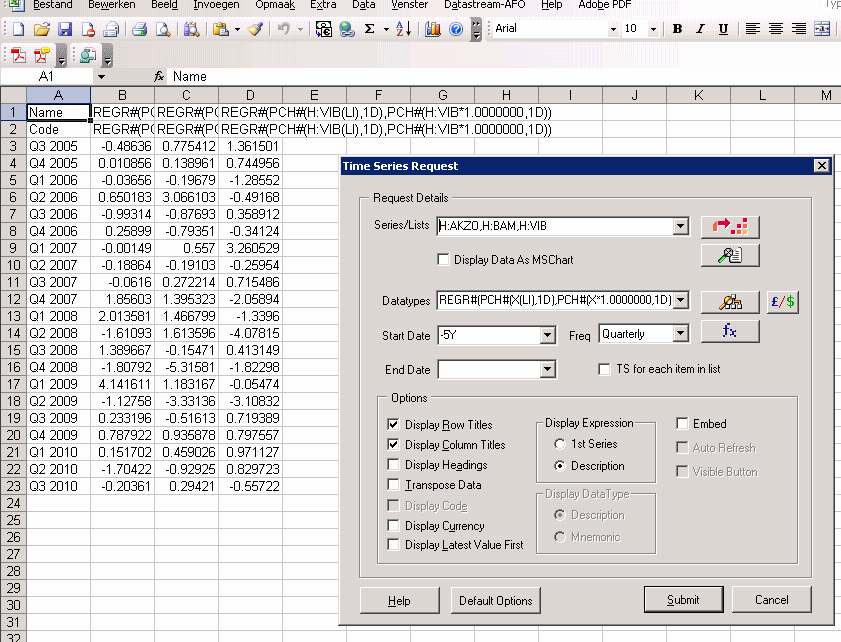Open the Start Date dropdown

click(x=547, y=336)
